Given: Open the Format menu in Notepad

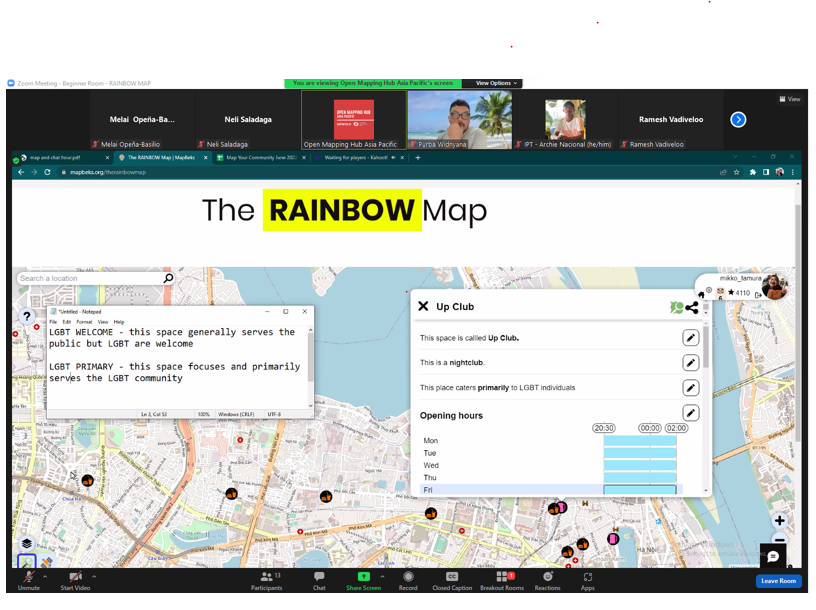Looking at the screenshot, I should (x=84, y=322).
